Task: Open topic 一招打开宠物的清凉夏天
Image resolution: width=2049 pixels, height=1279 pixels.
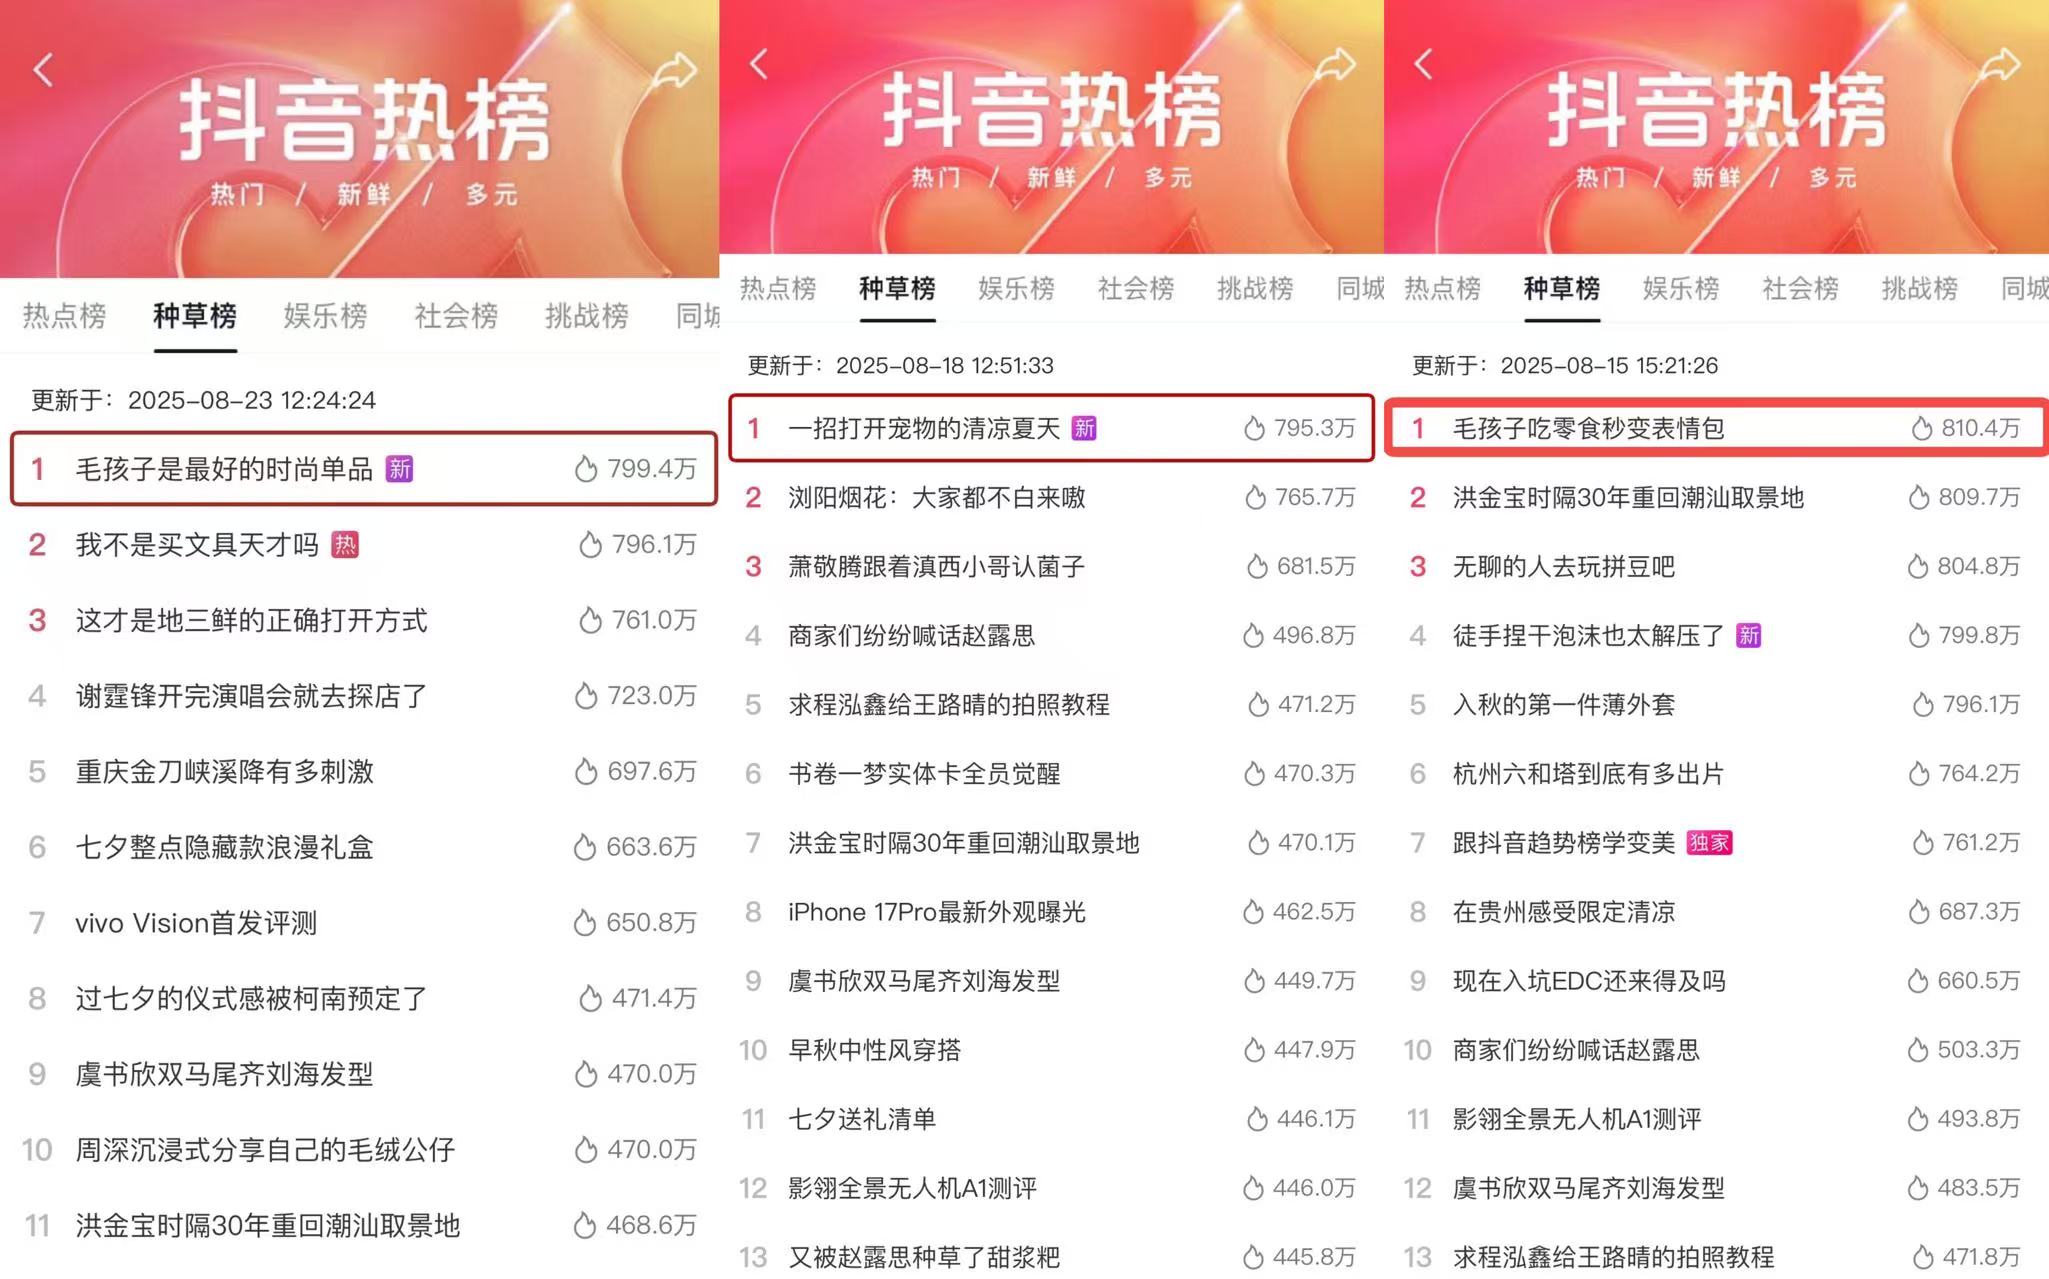Action: pyautogui.click(x=923, y=429)
